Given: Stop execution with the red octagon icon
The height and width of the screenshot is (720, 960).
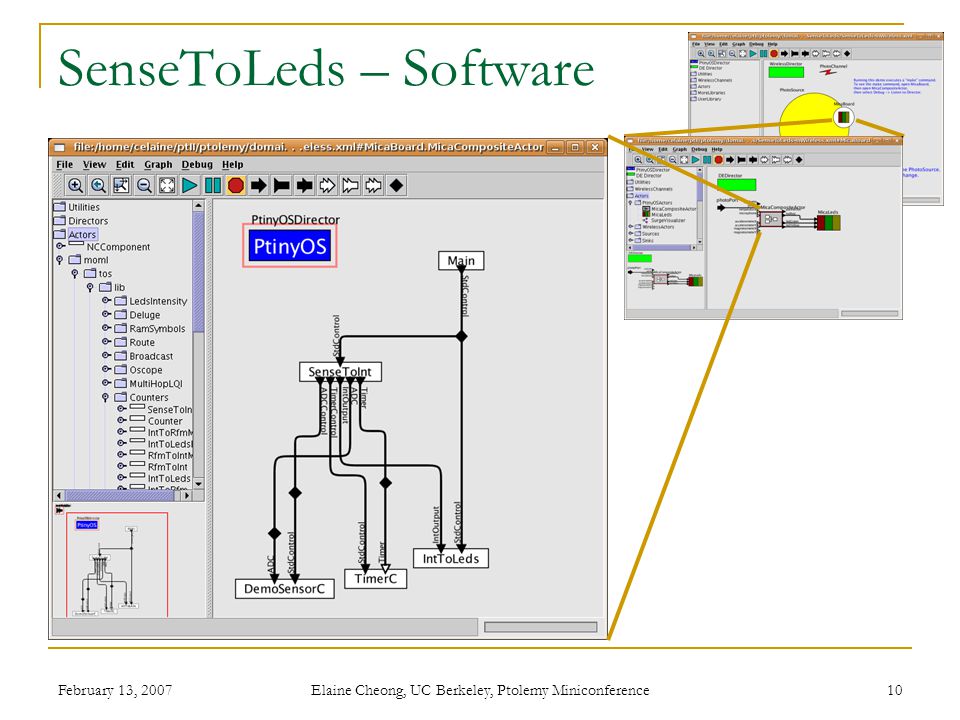Looking at the screenshot, I should coord(236,185).
